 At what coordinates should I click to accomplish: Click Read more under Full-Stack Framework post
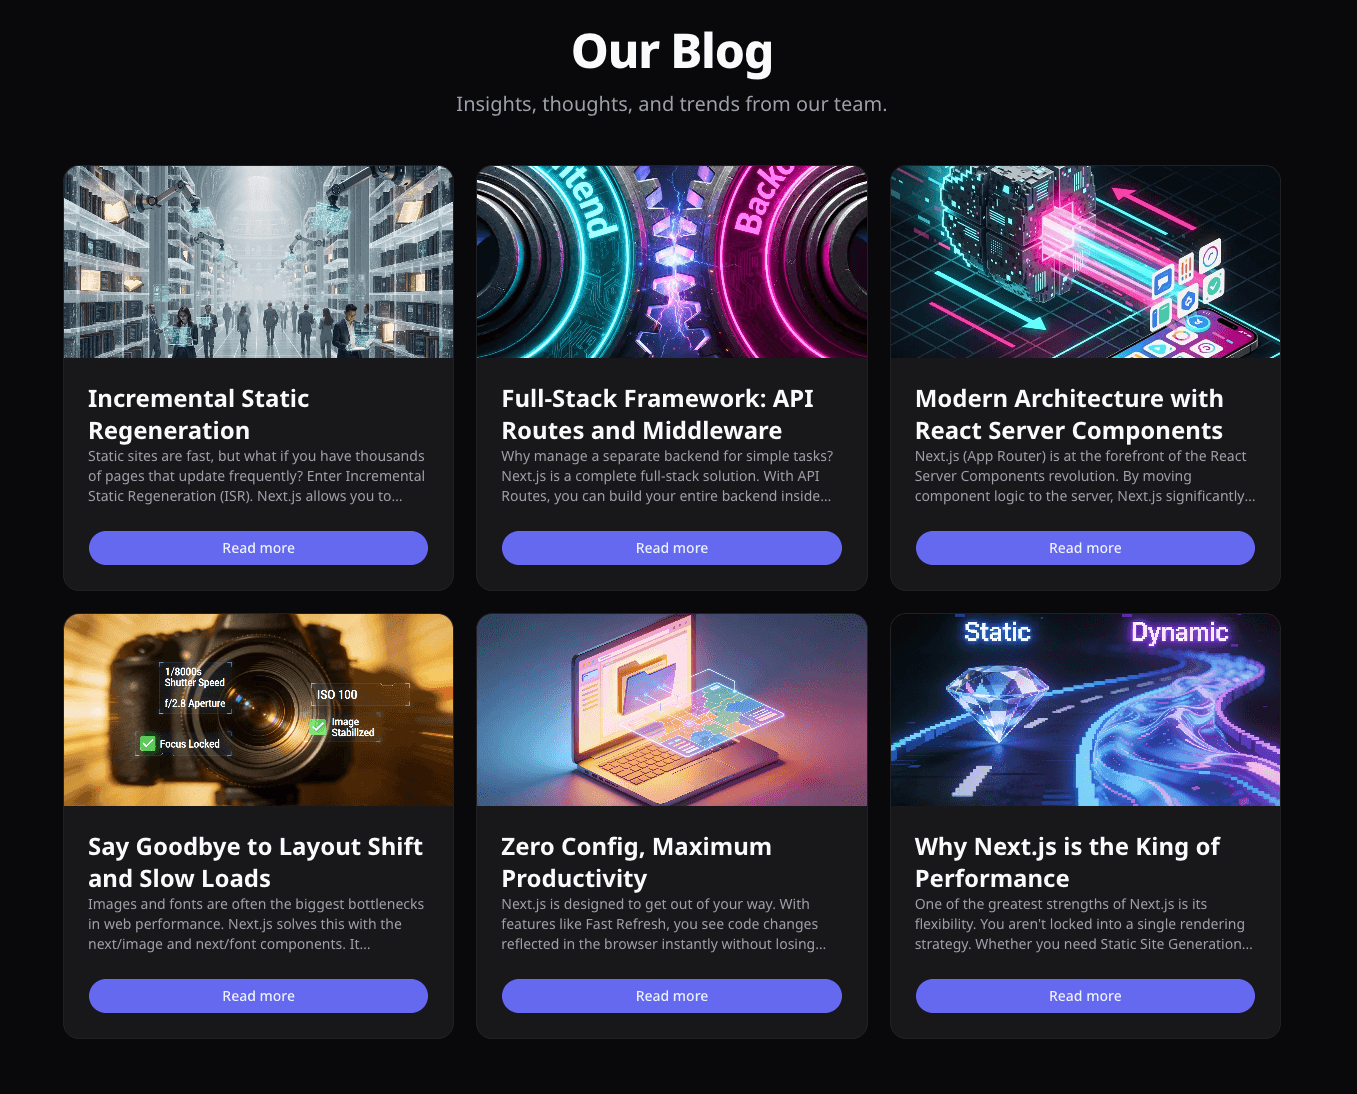pos(672,548)
